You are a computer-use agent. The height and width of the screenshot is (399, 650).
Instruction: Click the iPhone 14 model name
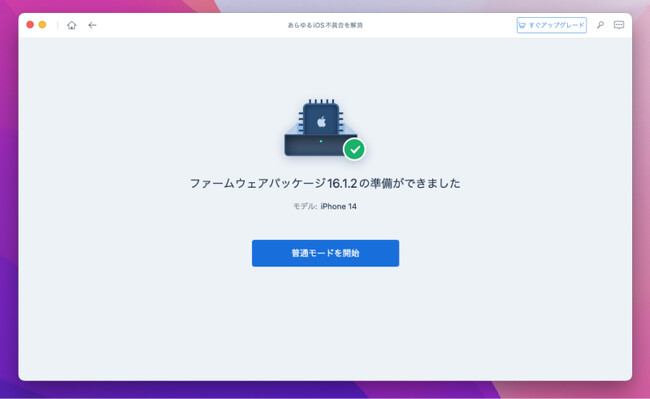338,206
